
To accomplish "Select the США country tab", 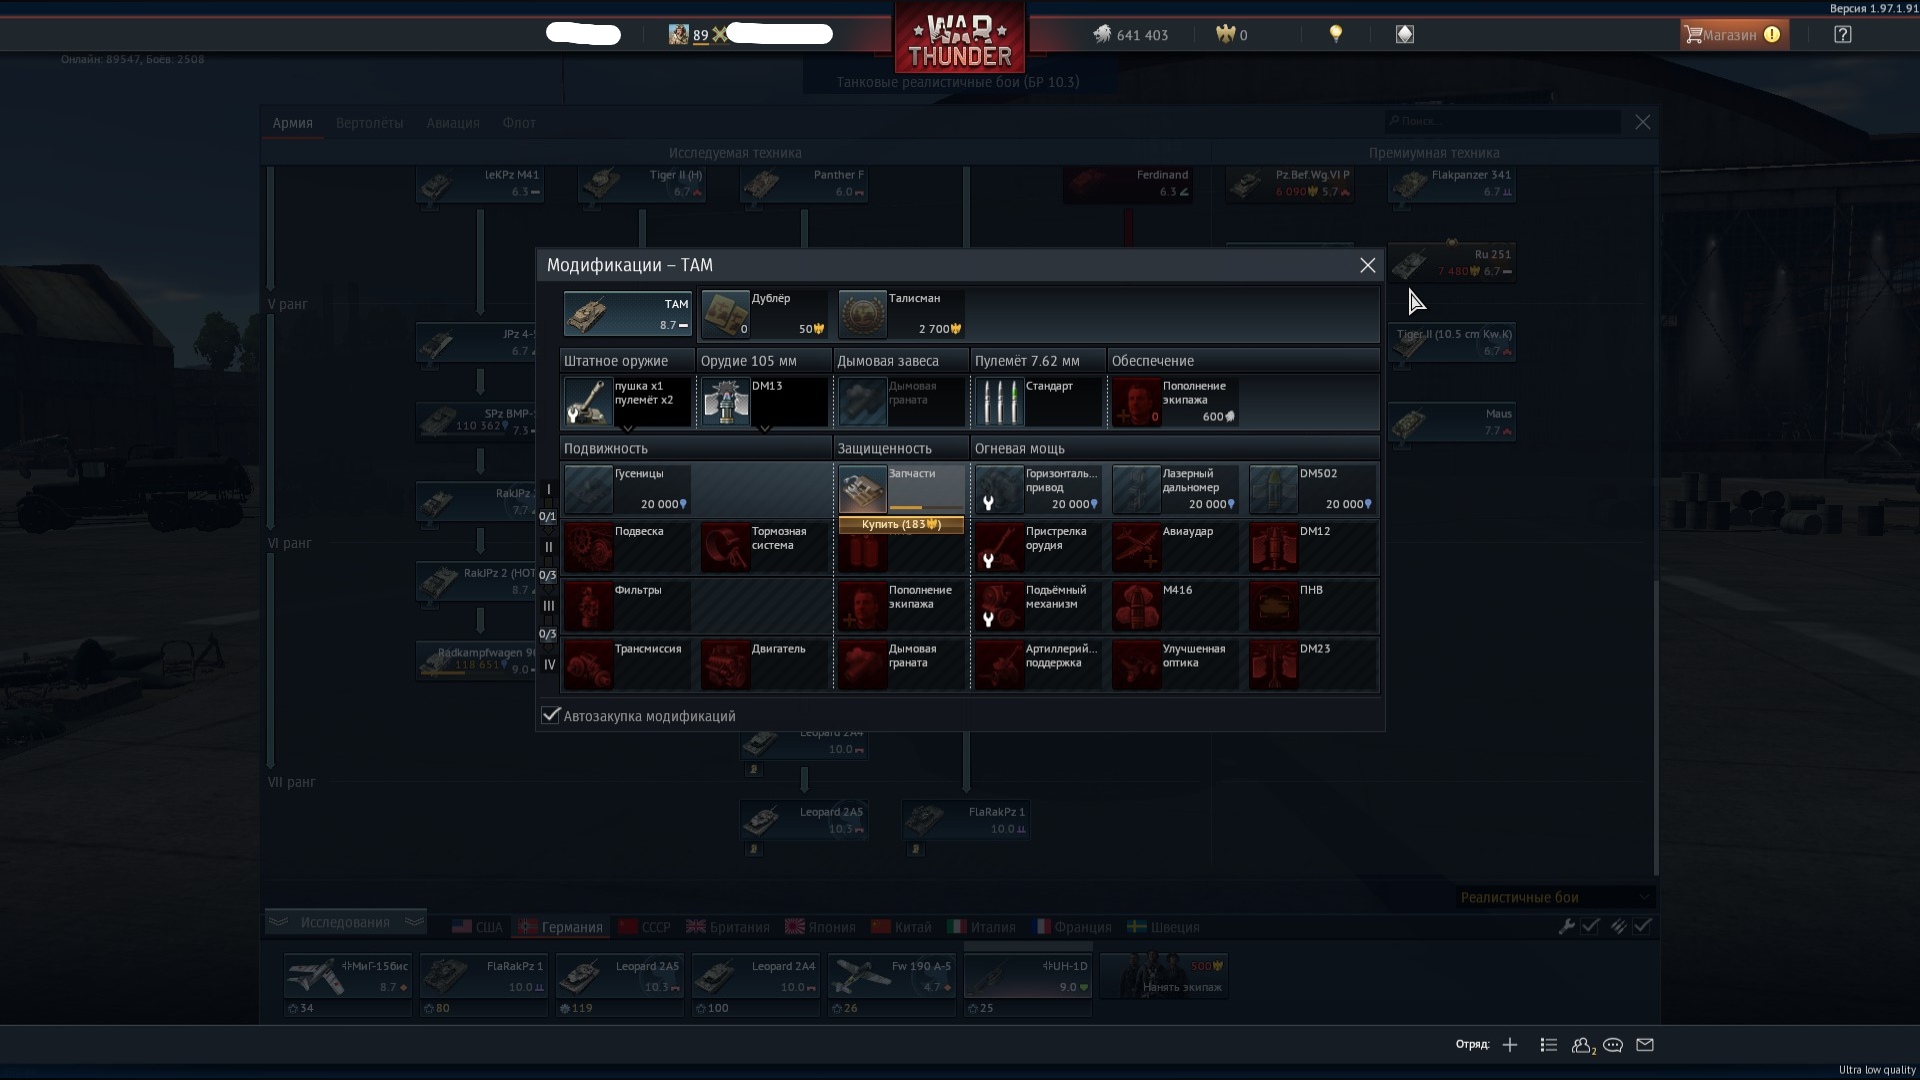I will pyautogui.click(x=478, y=927).
